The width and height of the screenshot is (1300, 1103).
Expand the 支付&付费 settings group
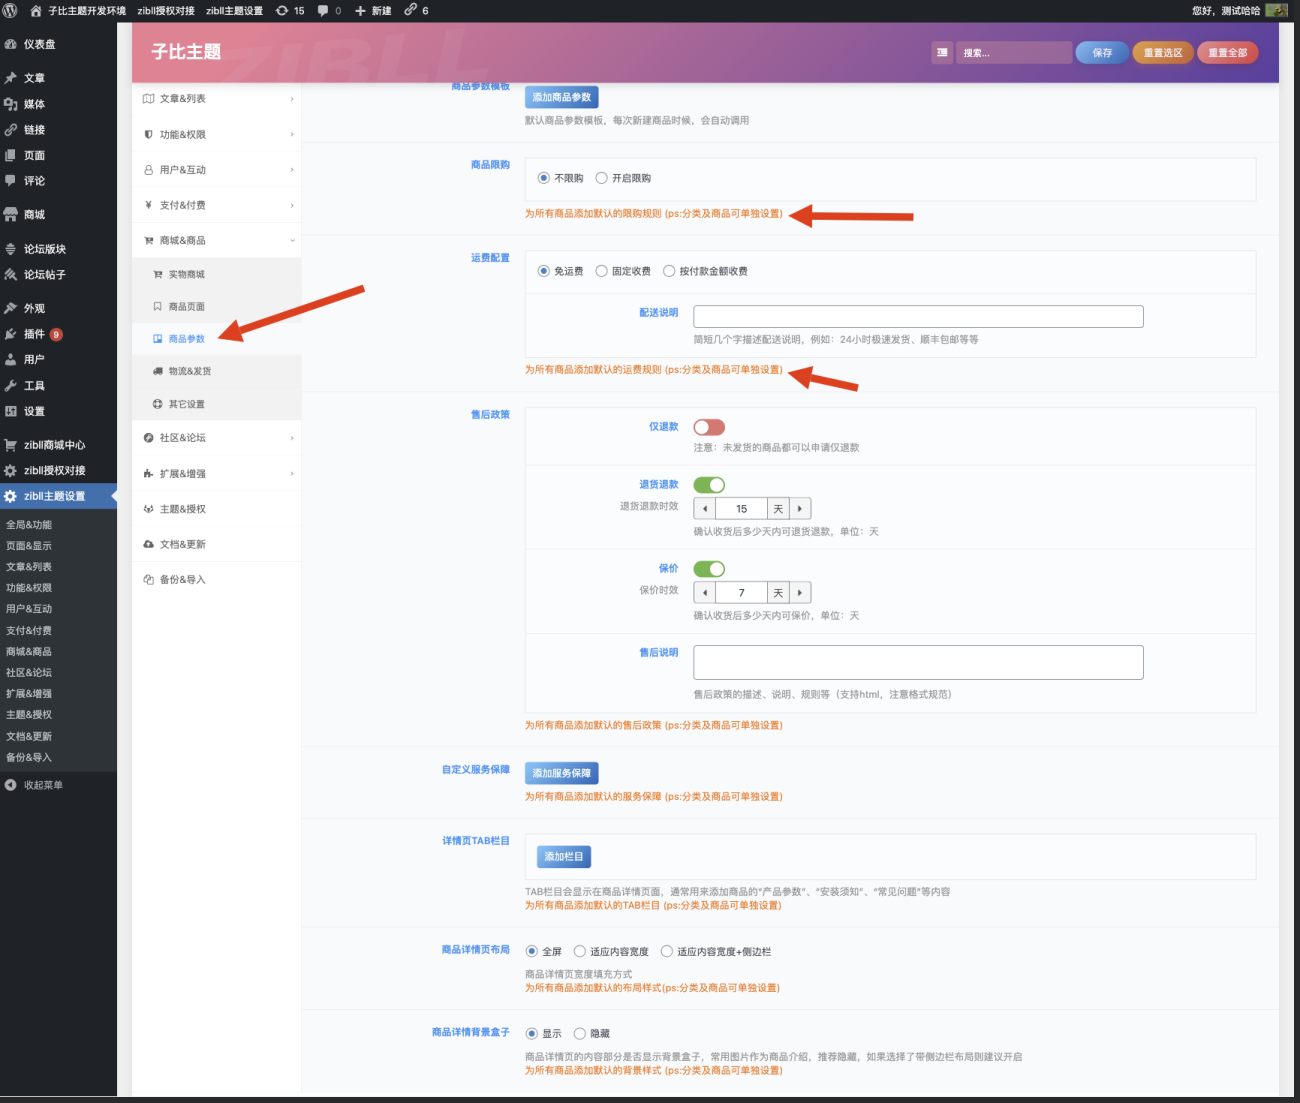coord(216,205)
